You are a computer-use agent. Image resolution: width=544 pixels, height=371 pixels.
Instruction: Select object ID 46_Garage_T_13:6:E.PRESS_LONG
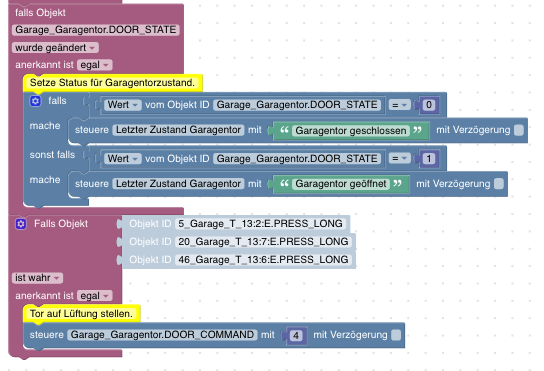[263, 260]
